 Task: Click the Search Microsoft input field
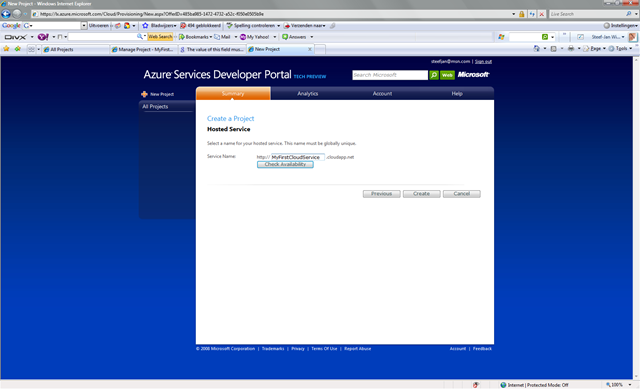[x=390, y=75]
